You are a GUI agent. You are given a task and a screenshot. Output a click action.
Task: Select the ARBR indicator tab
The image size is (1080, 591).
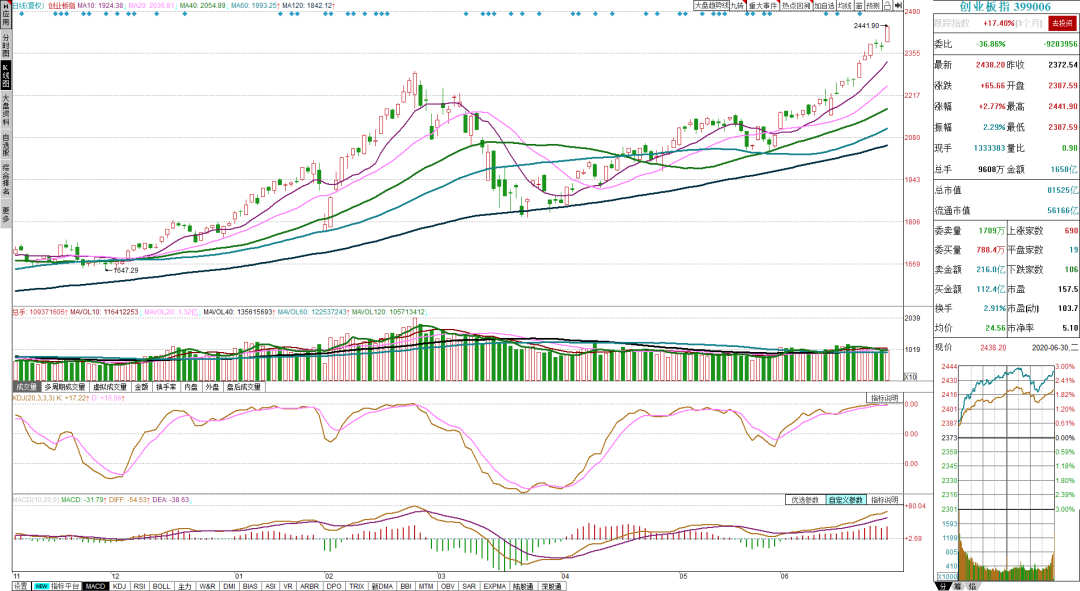309,586
